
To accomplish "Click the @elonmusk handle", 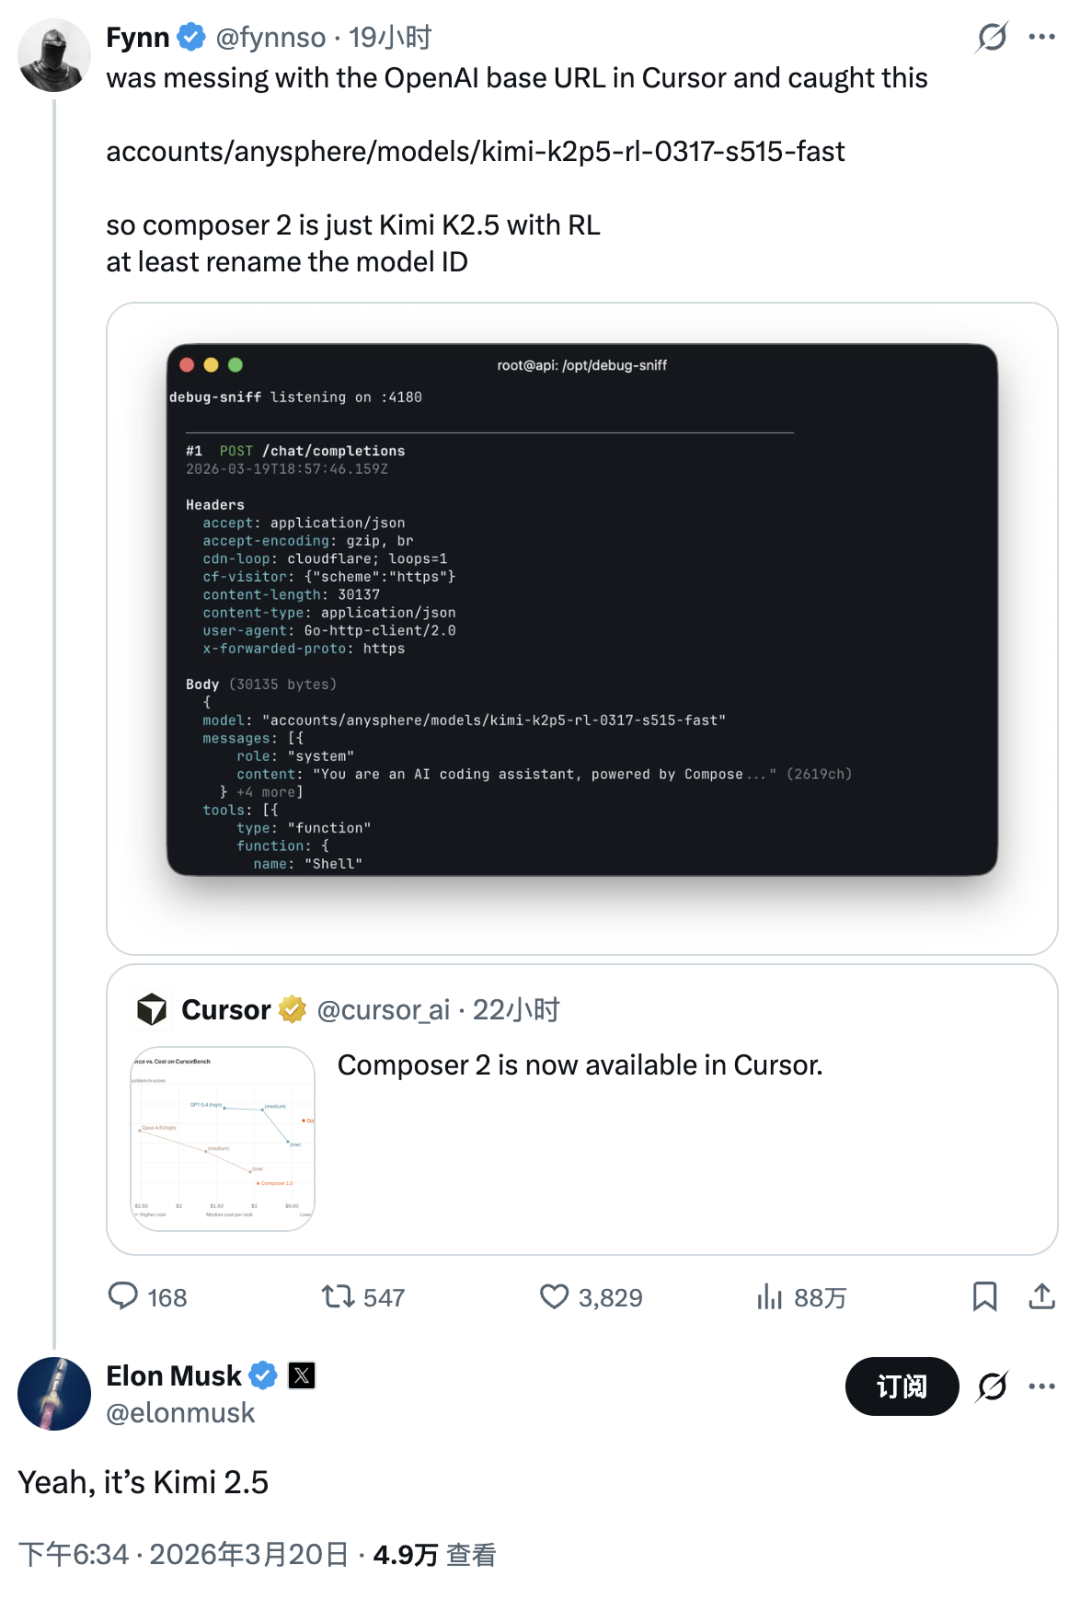I will [x=180, y=1413].
